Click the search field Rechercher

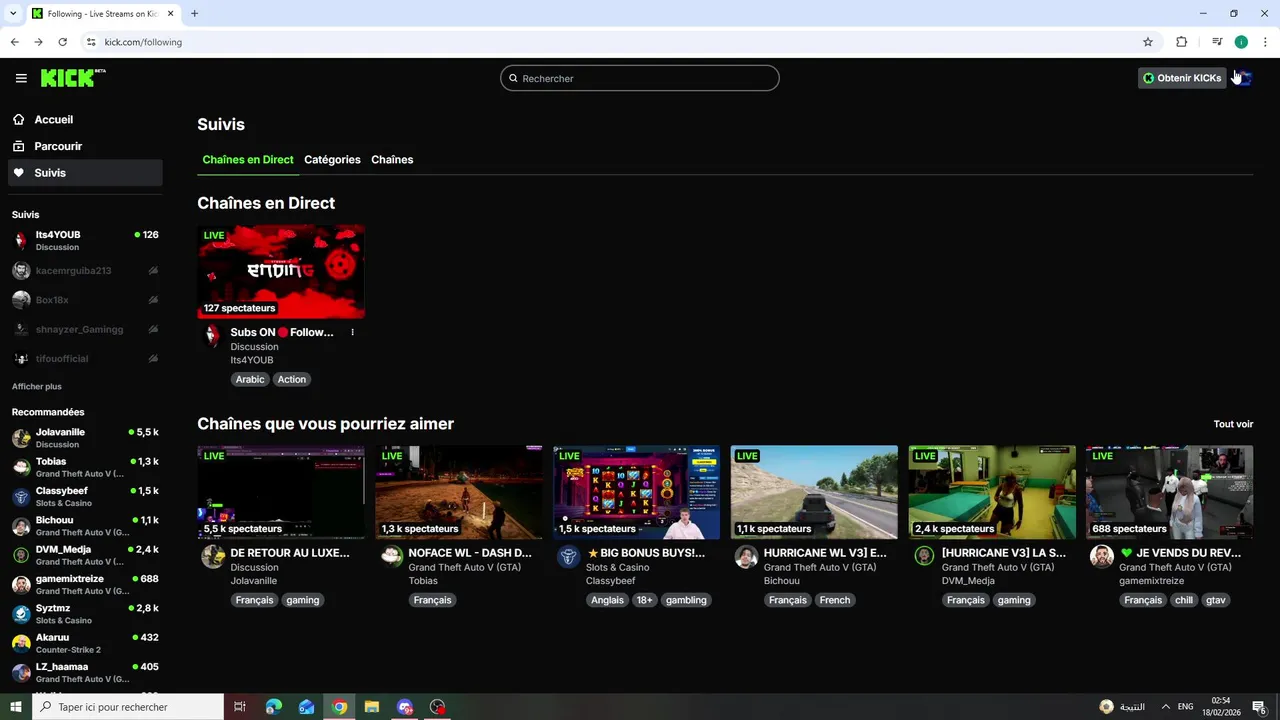pyautogui.click(x=640, y=78)
